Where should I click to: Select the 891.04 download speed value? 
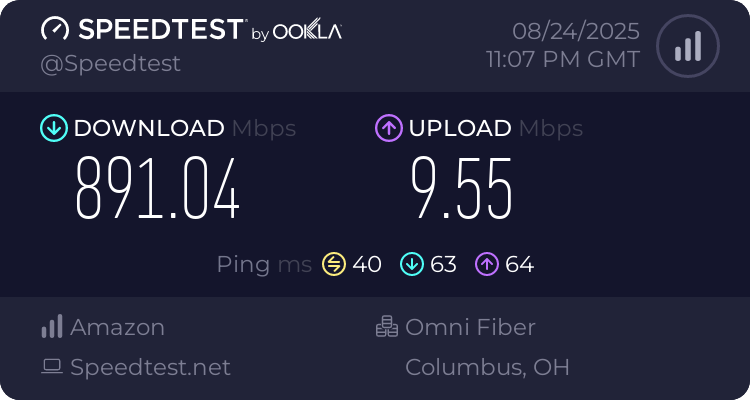158,190
